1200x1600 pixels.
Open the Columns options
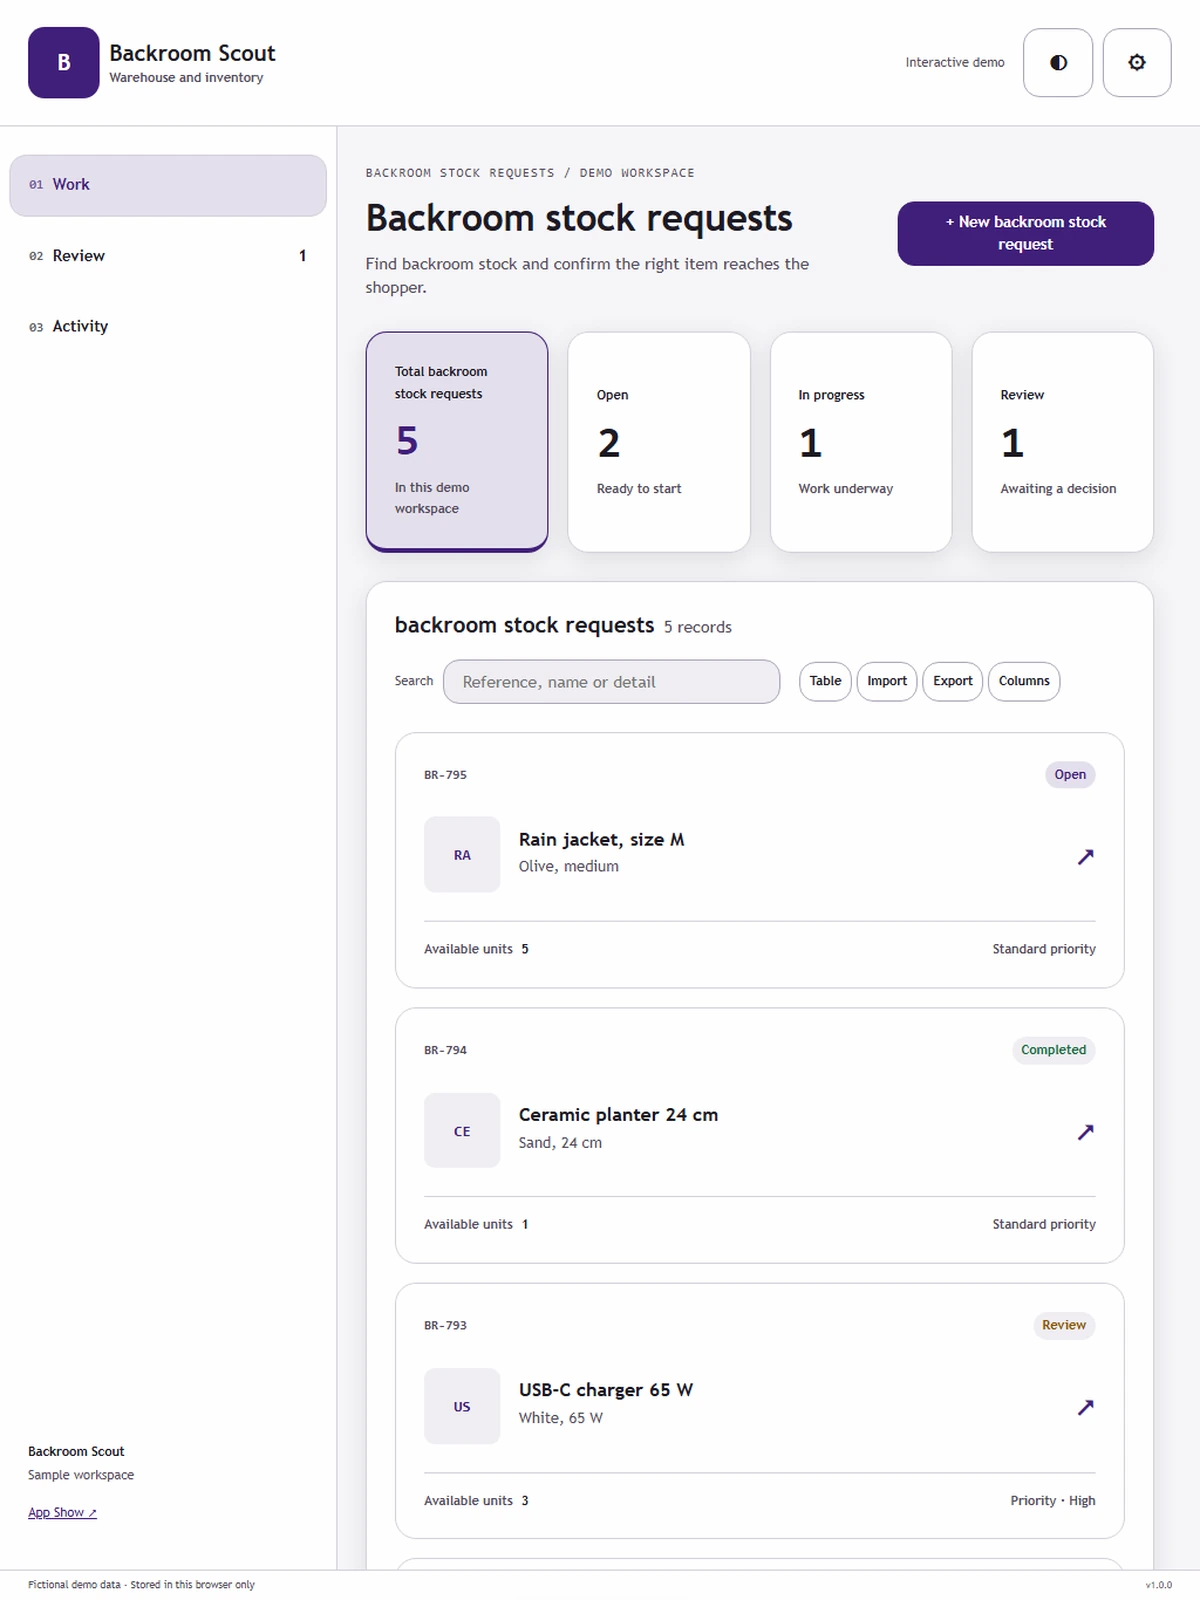click(1024, 681)
